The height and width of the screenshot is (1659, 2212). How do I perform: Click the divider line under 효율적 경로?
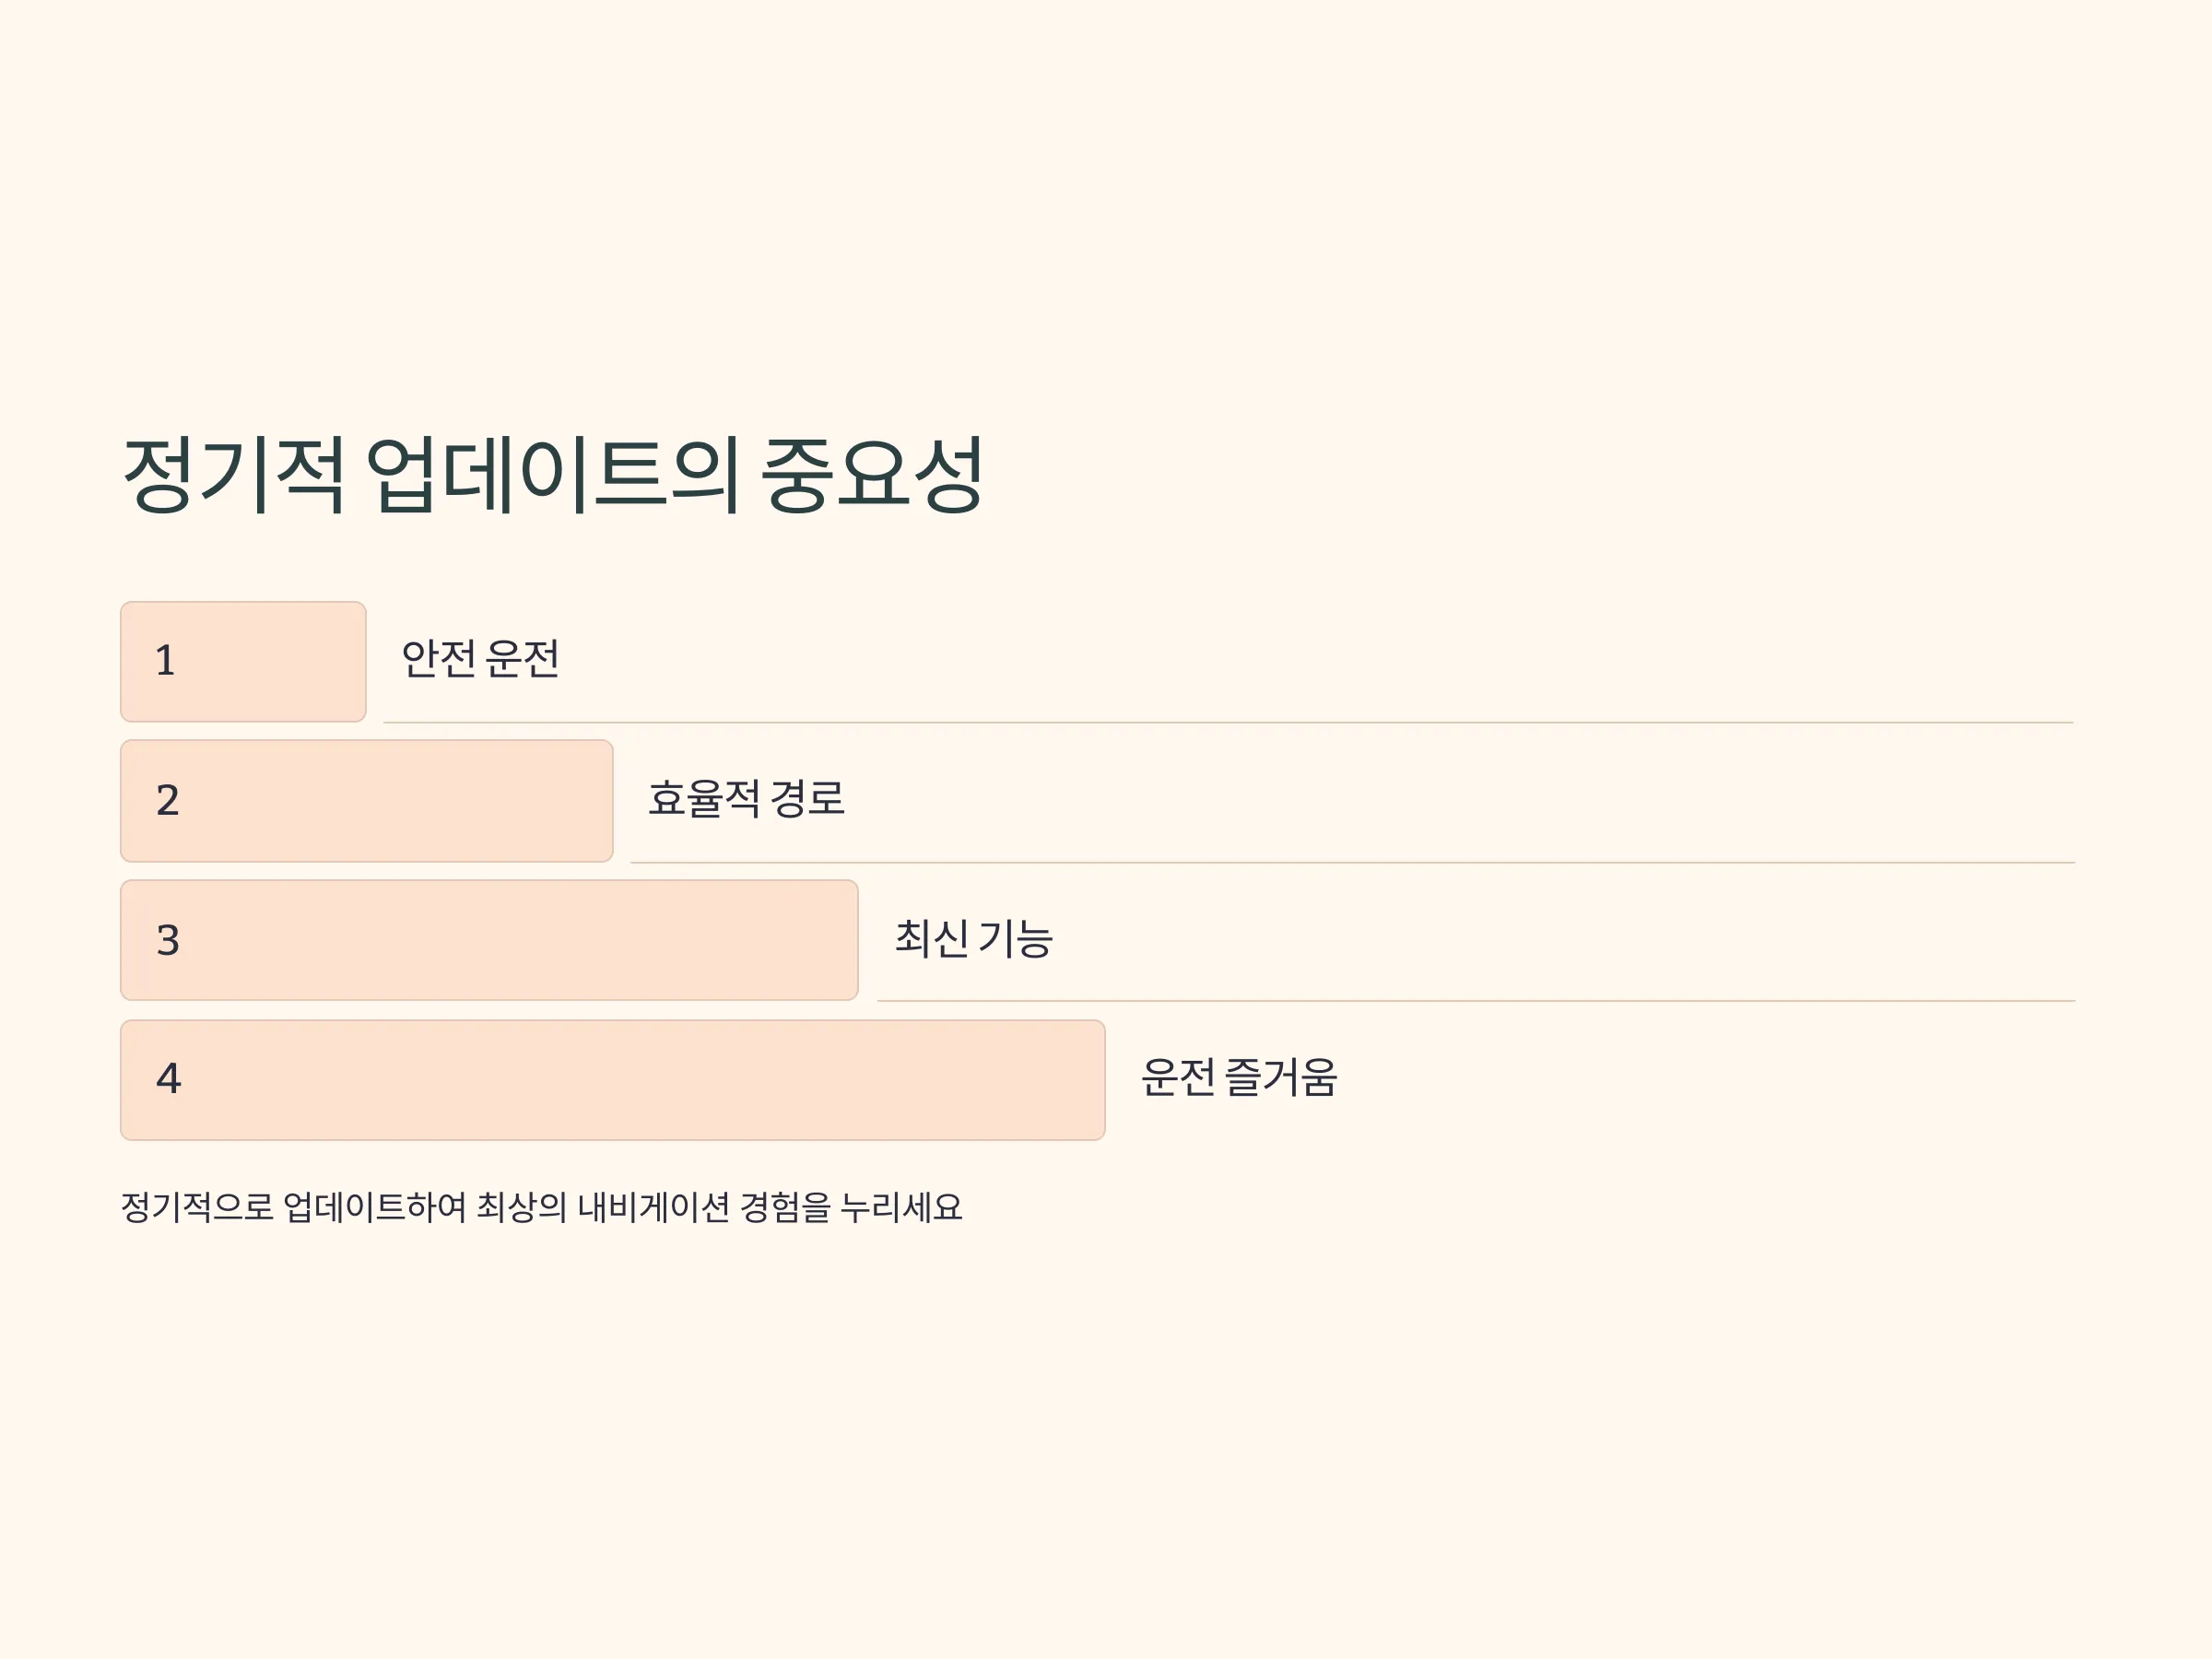tap(1352, 862)
